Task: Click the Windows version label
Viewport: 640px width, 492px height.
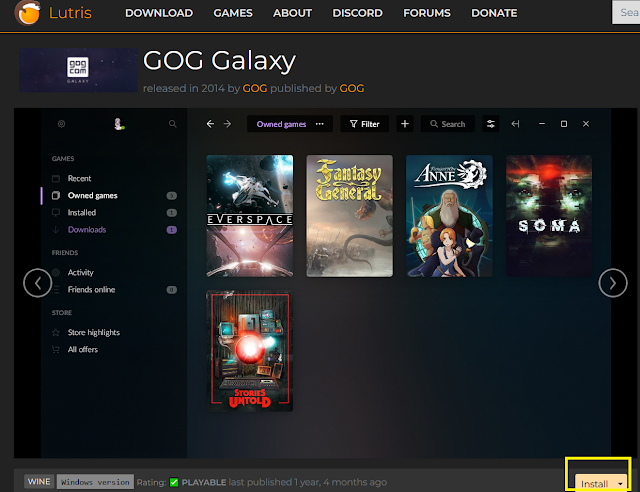Action: tap(95, 482)
